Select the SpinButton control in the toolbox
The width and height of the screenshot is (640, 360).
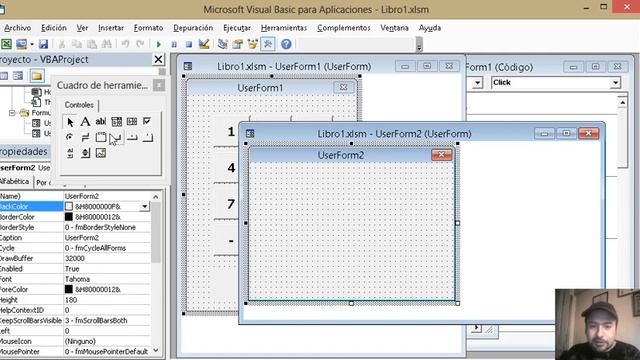(x=85, y=153)
